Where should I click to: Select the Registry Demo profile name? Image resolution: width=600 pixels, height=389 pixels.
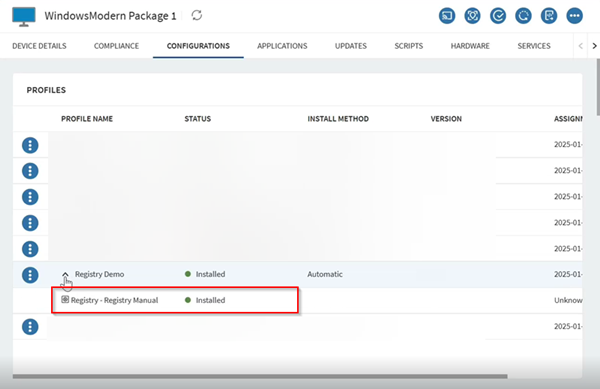point(99,274)
